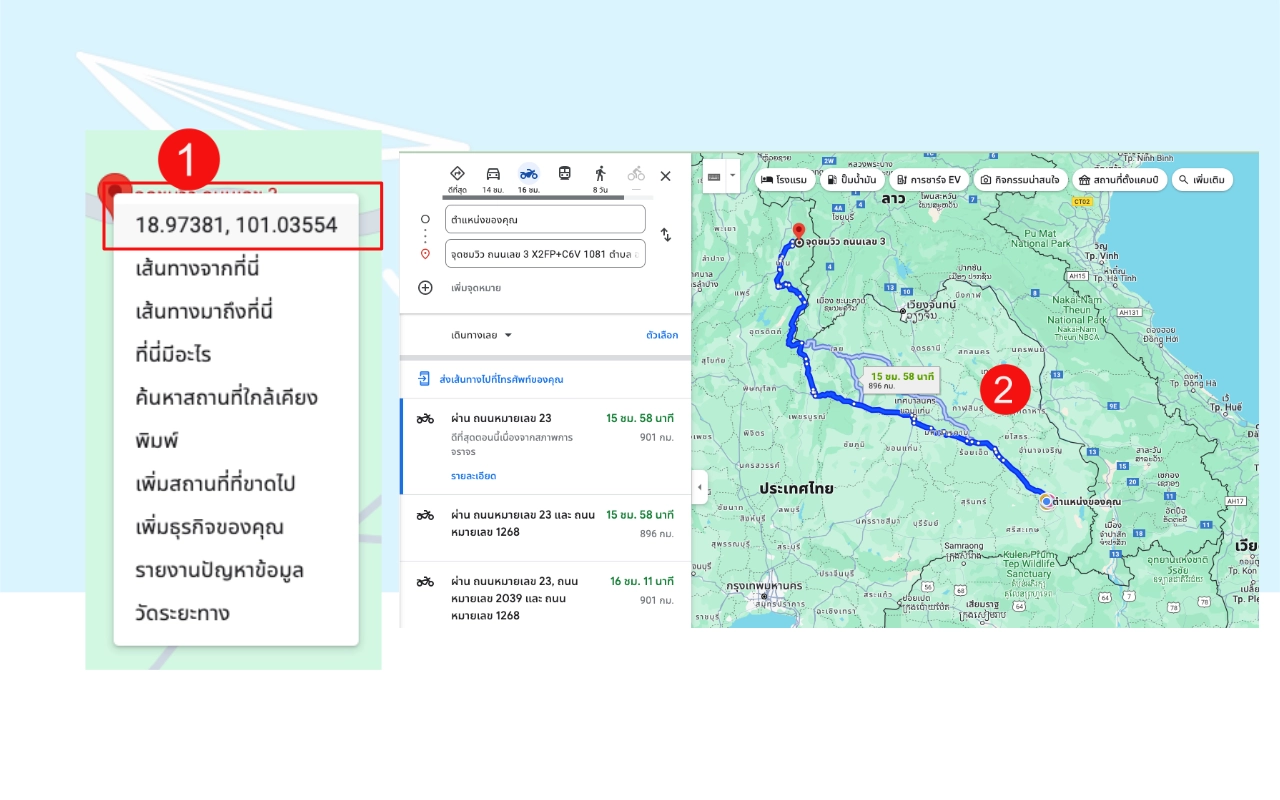Select route ผ่าน ถนนหมายเลข 23, 901 กม.
The height and width of the screenshot is (800, 1280).
point(545,445)
